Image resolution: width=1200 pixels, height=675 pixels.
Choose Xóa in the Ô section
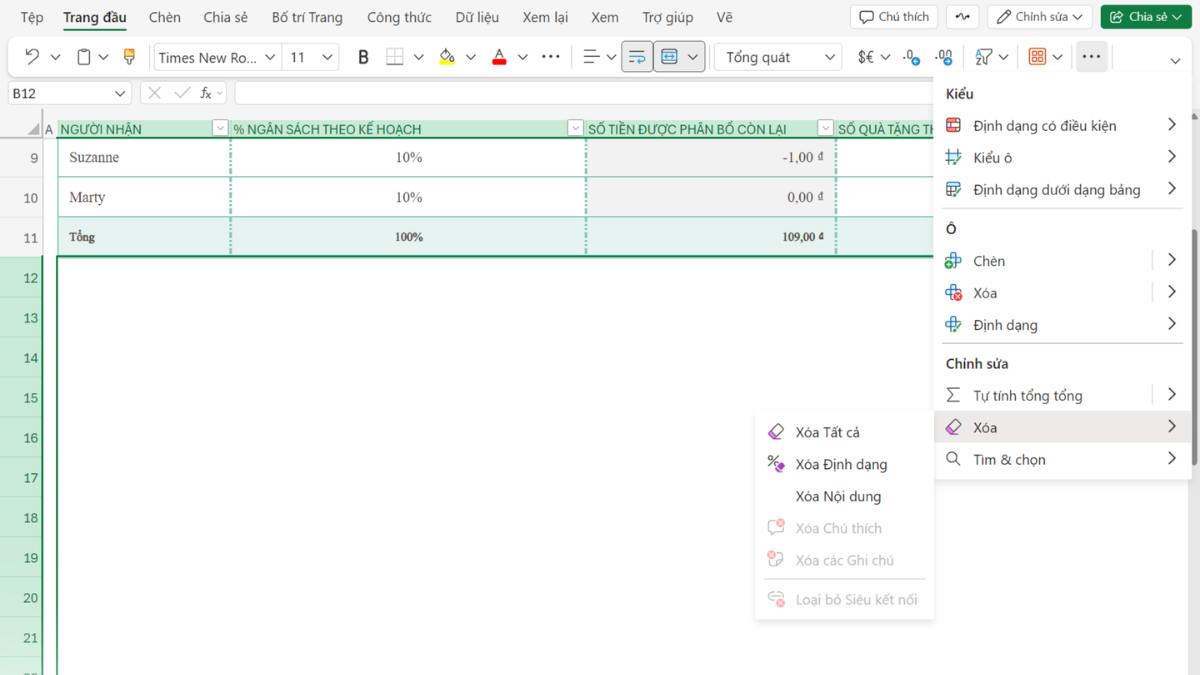[1045, 293]
